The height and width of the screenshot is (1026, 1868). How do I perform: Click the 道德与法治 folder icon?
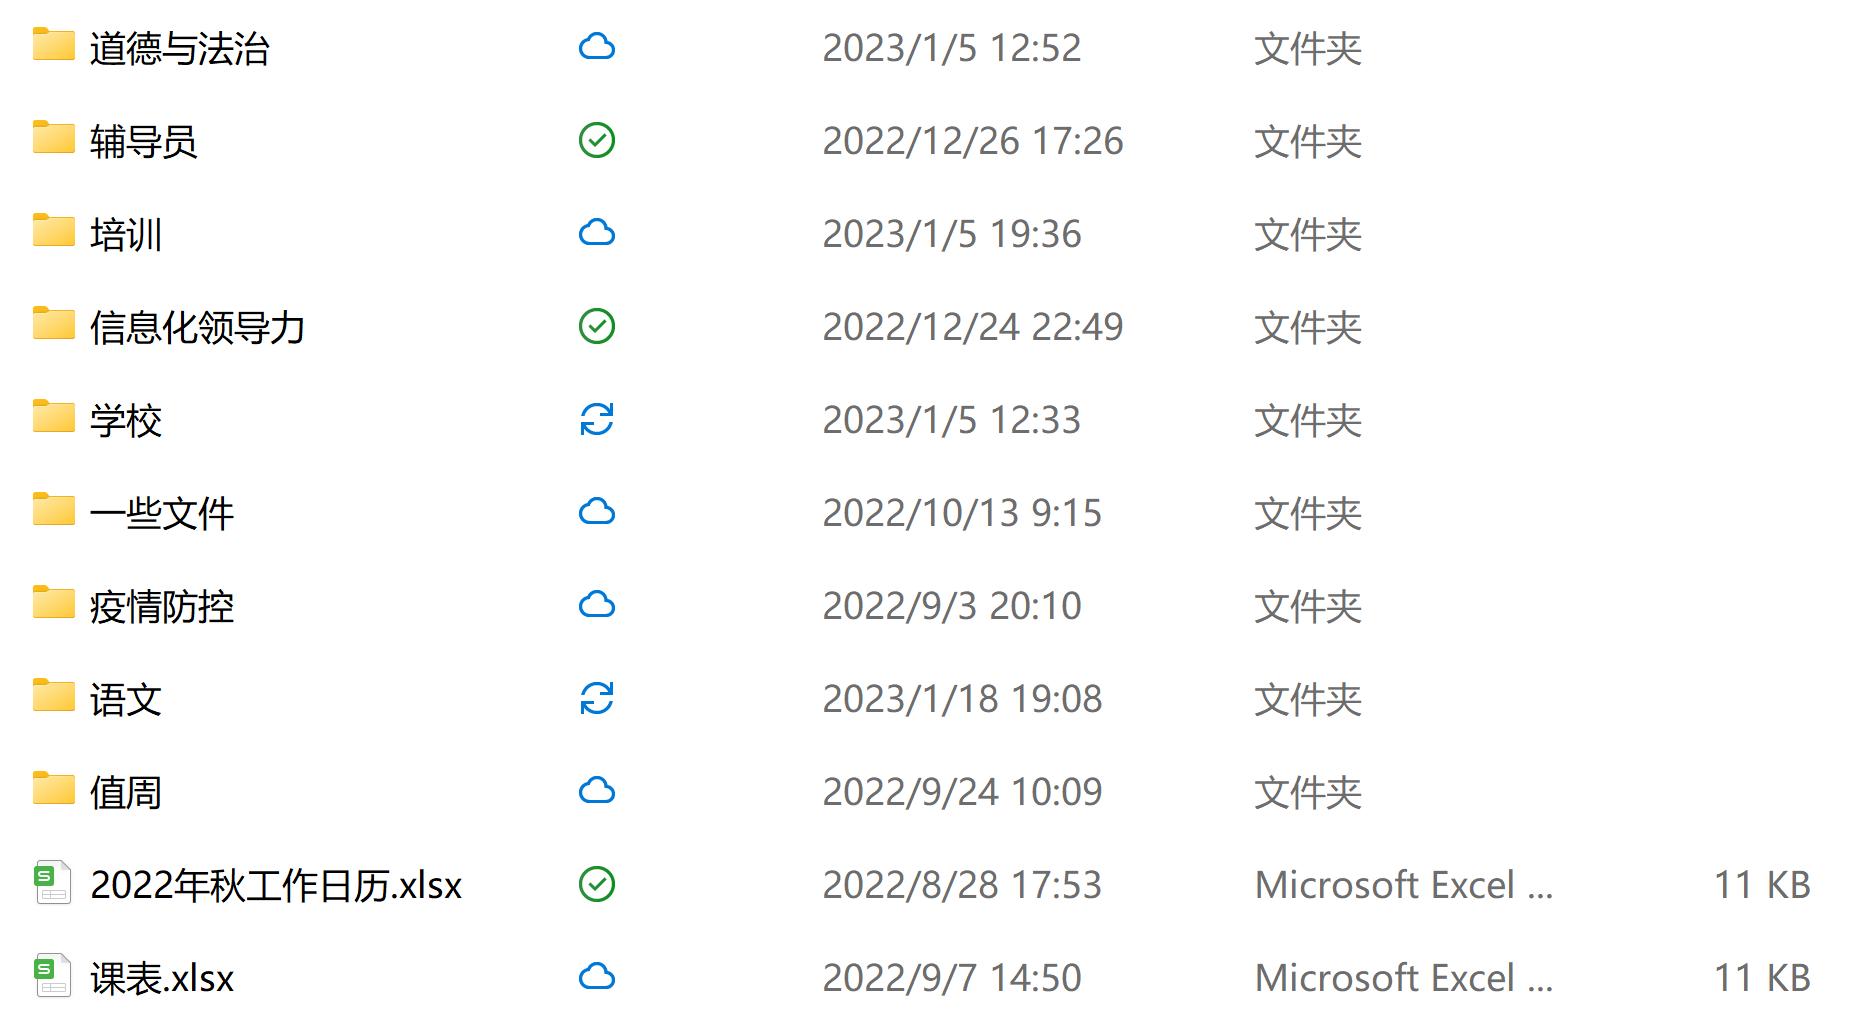point(53,45)
